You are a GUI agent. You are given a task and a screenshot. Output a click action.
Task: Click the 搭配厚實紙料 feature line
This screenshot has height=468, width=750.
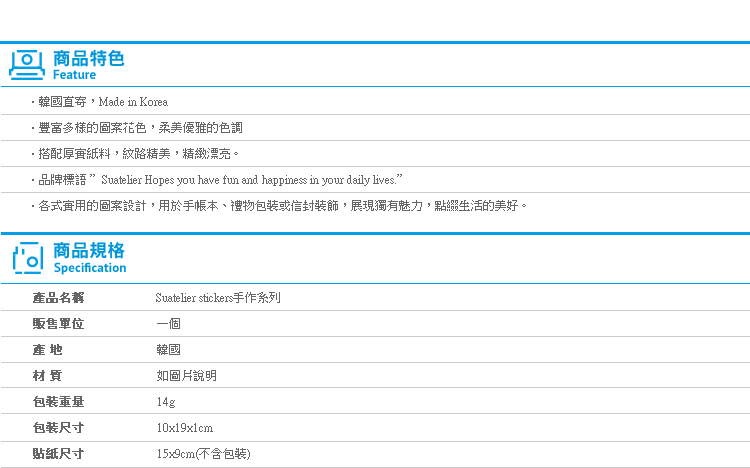tap(135, 154)
